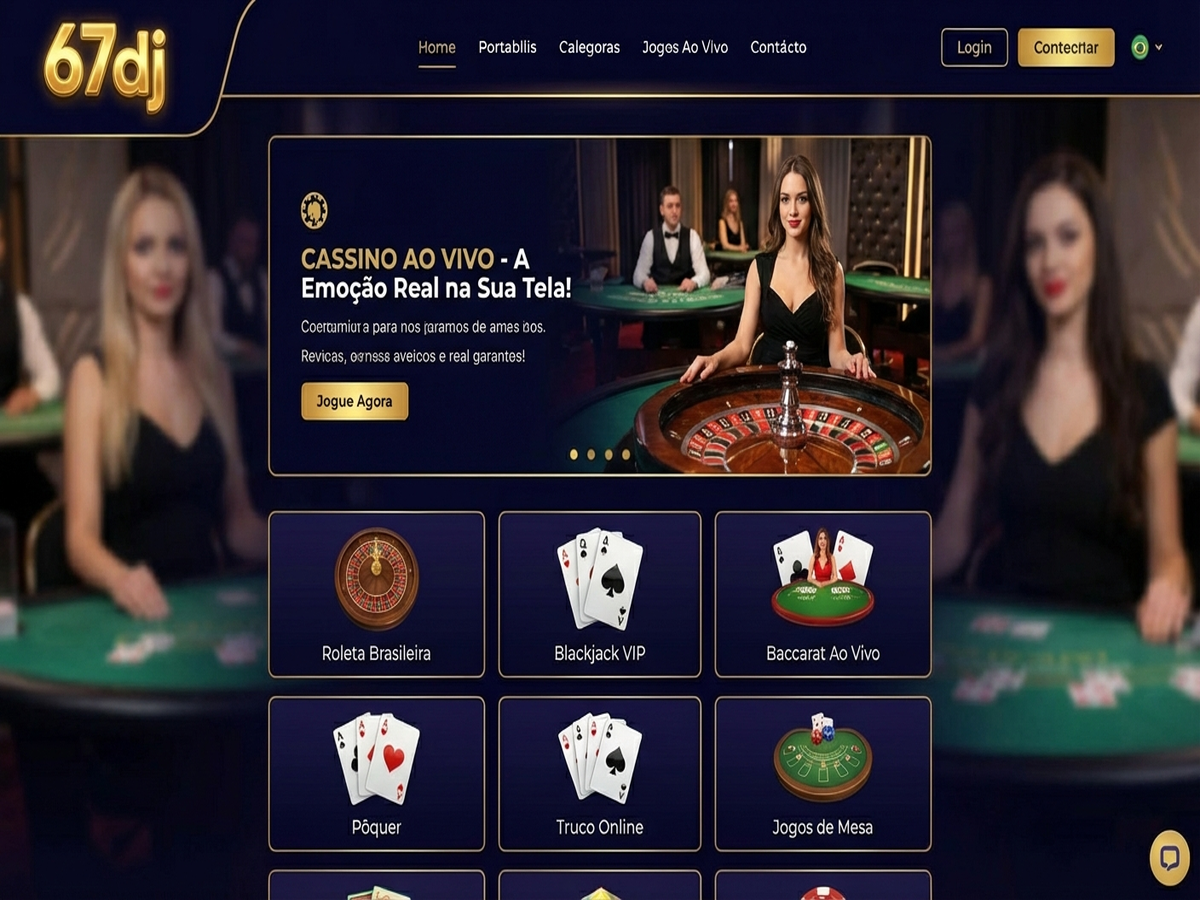
Task: Click the Login button
Action: (974, 47)
